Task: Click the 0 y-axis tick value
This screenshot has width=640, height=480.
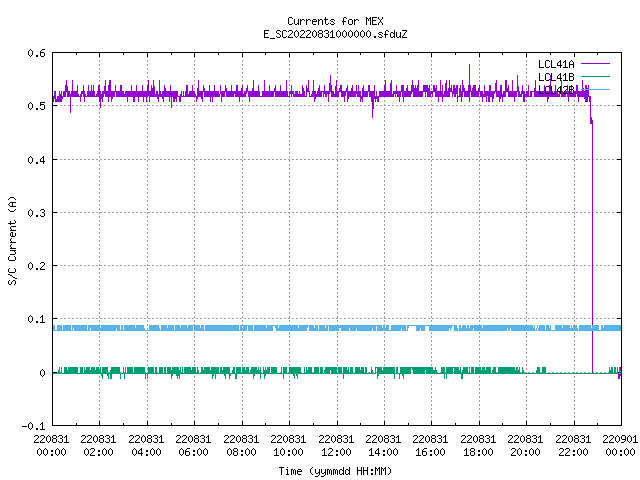Action: (x=42, y=373)
